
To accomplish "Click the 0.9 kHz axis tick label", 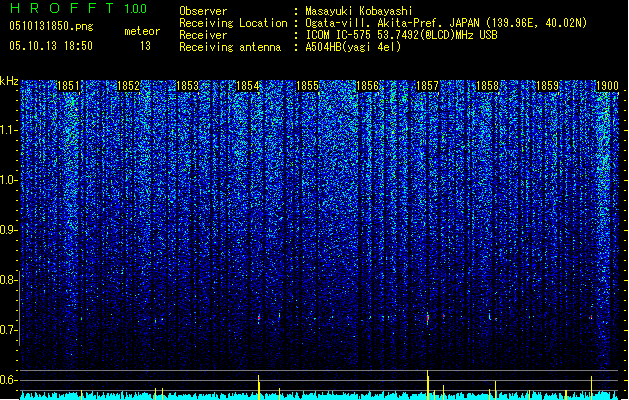I will 8,230.
